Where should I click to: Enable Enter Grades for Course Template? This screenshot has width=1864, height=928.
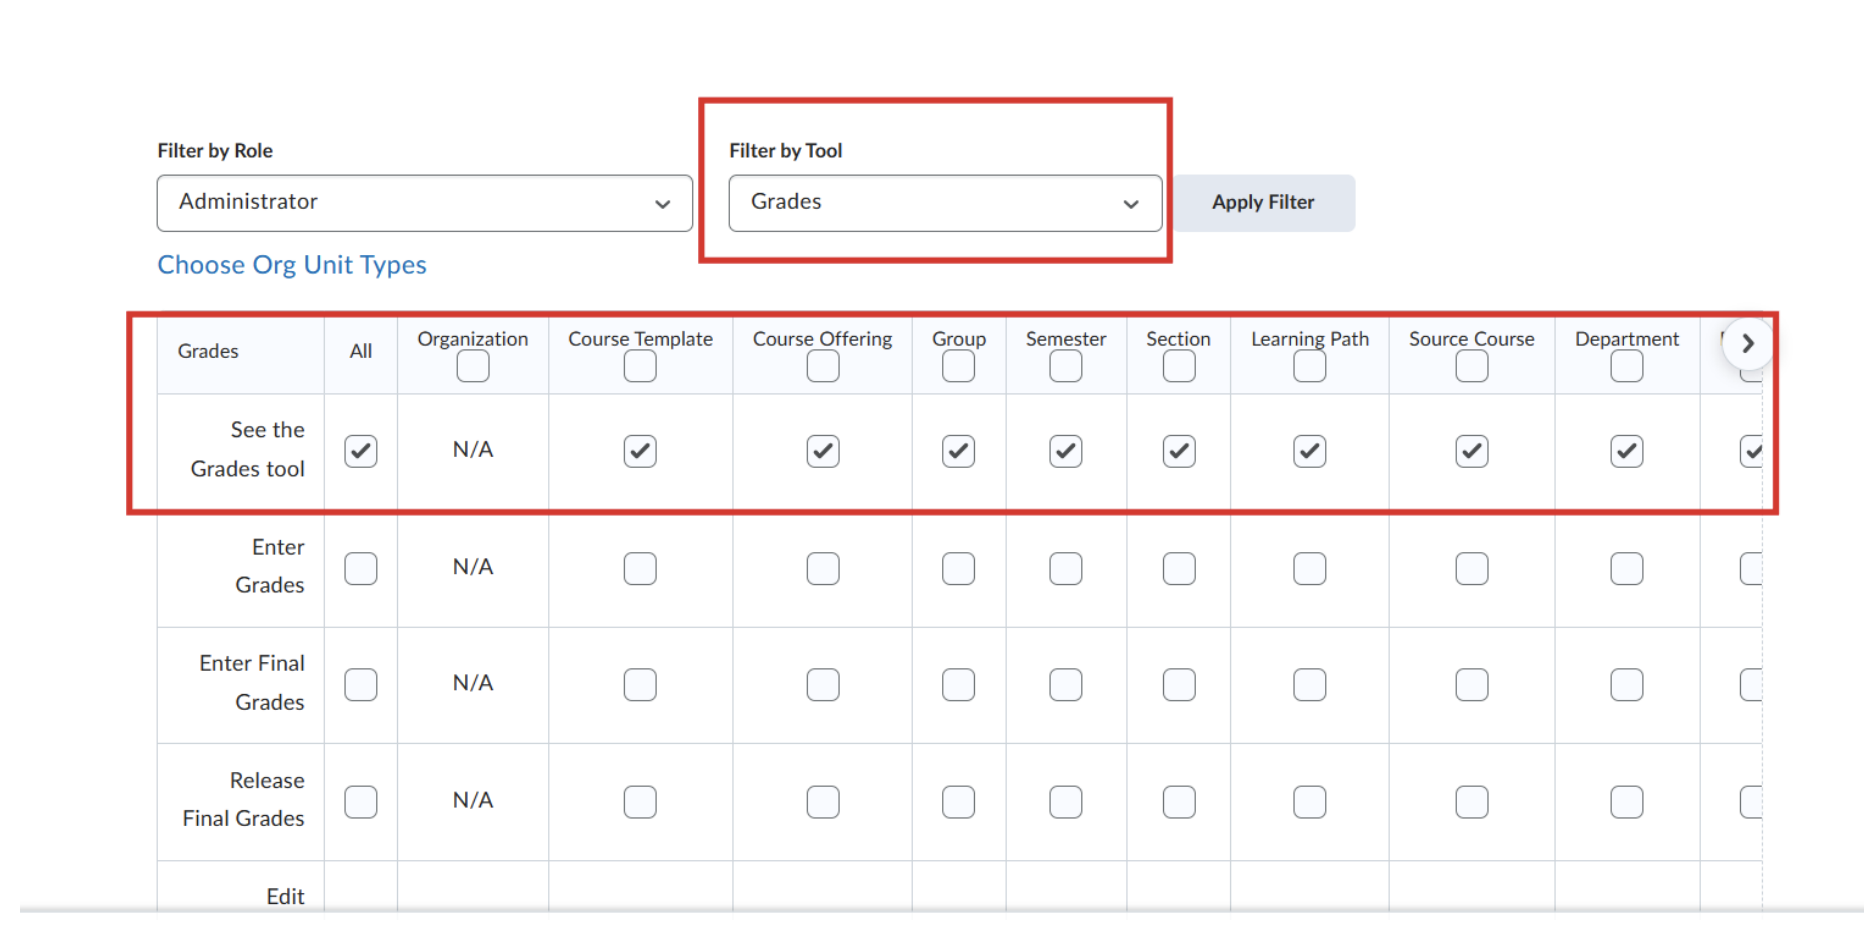click(640, 569)
